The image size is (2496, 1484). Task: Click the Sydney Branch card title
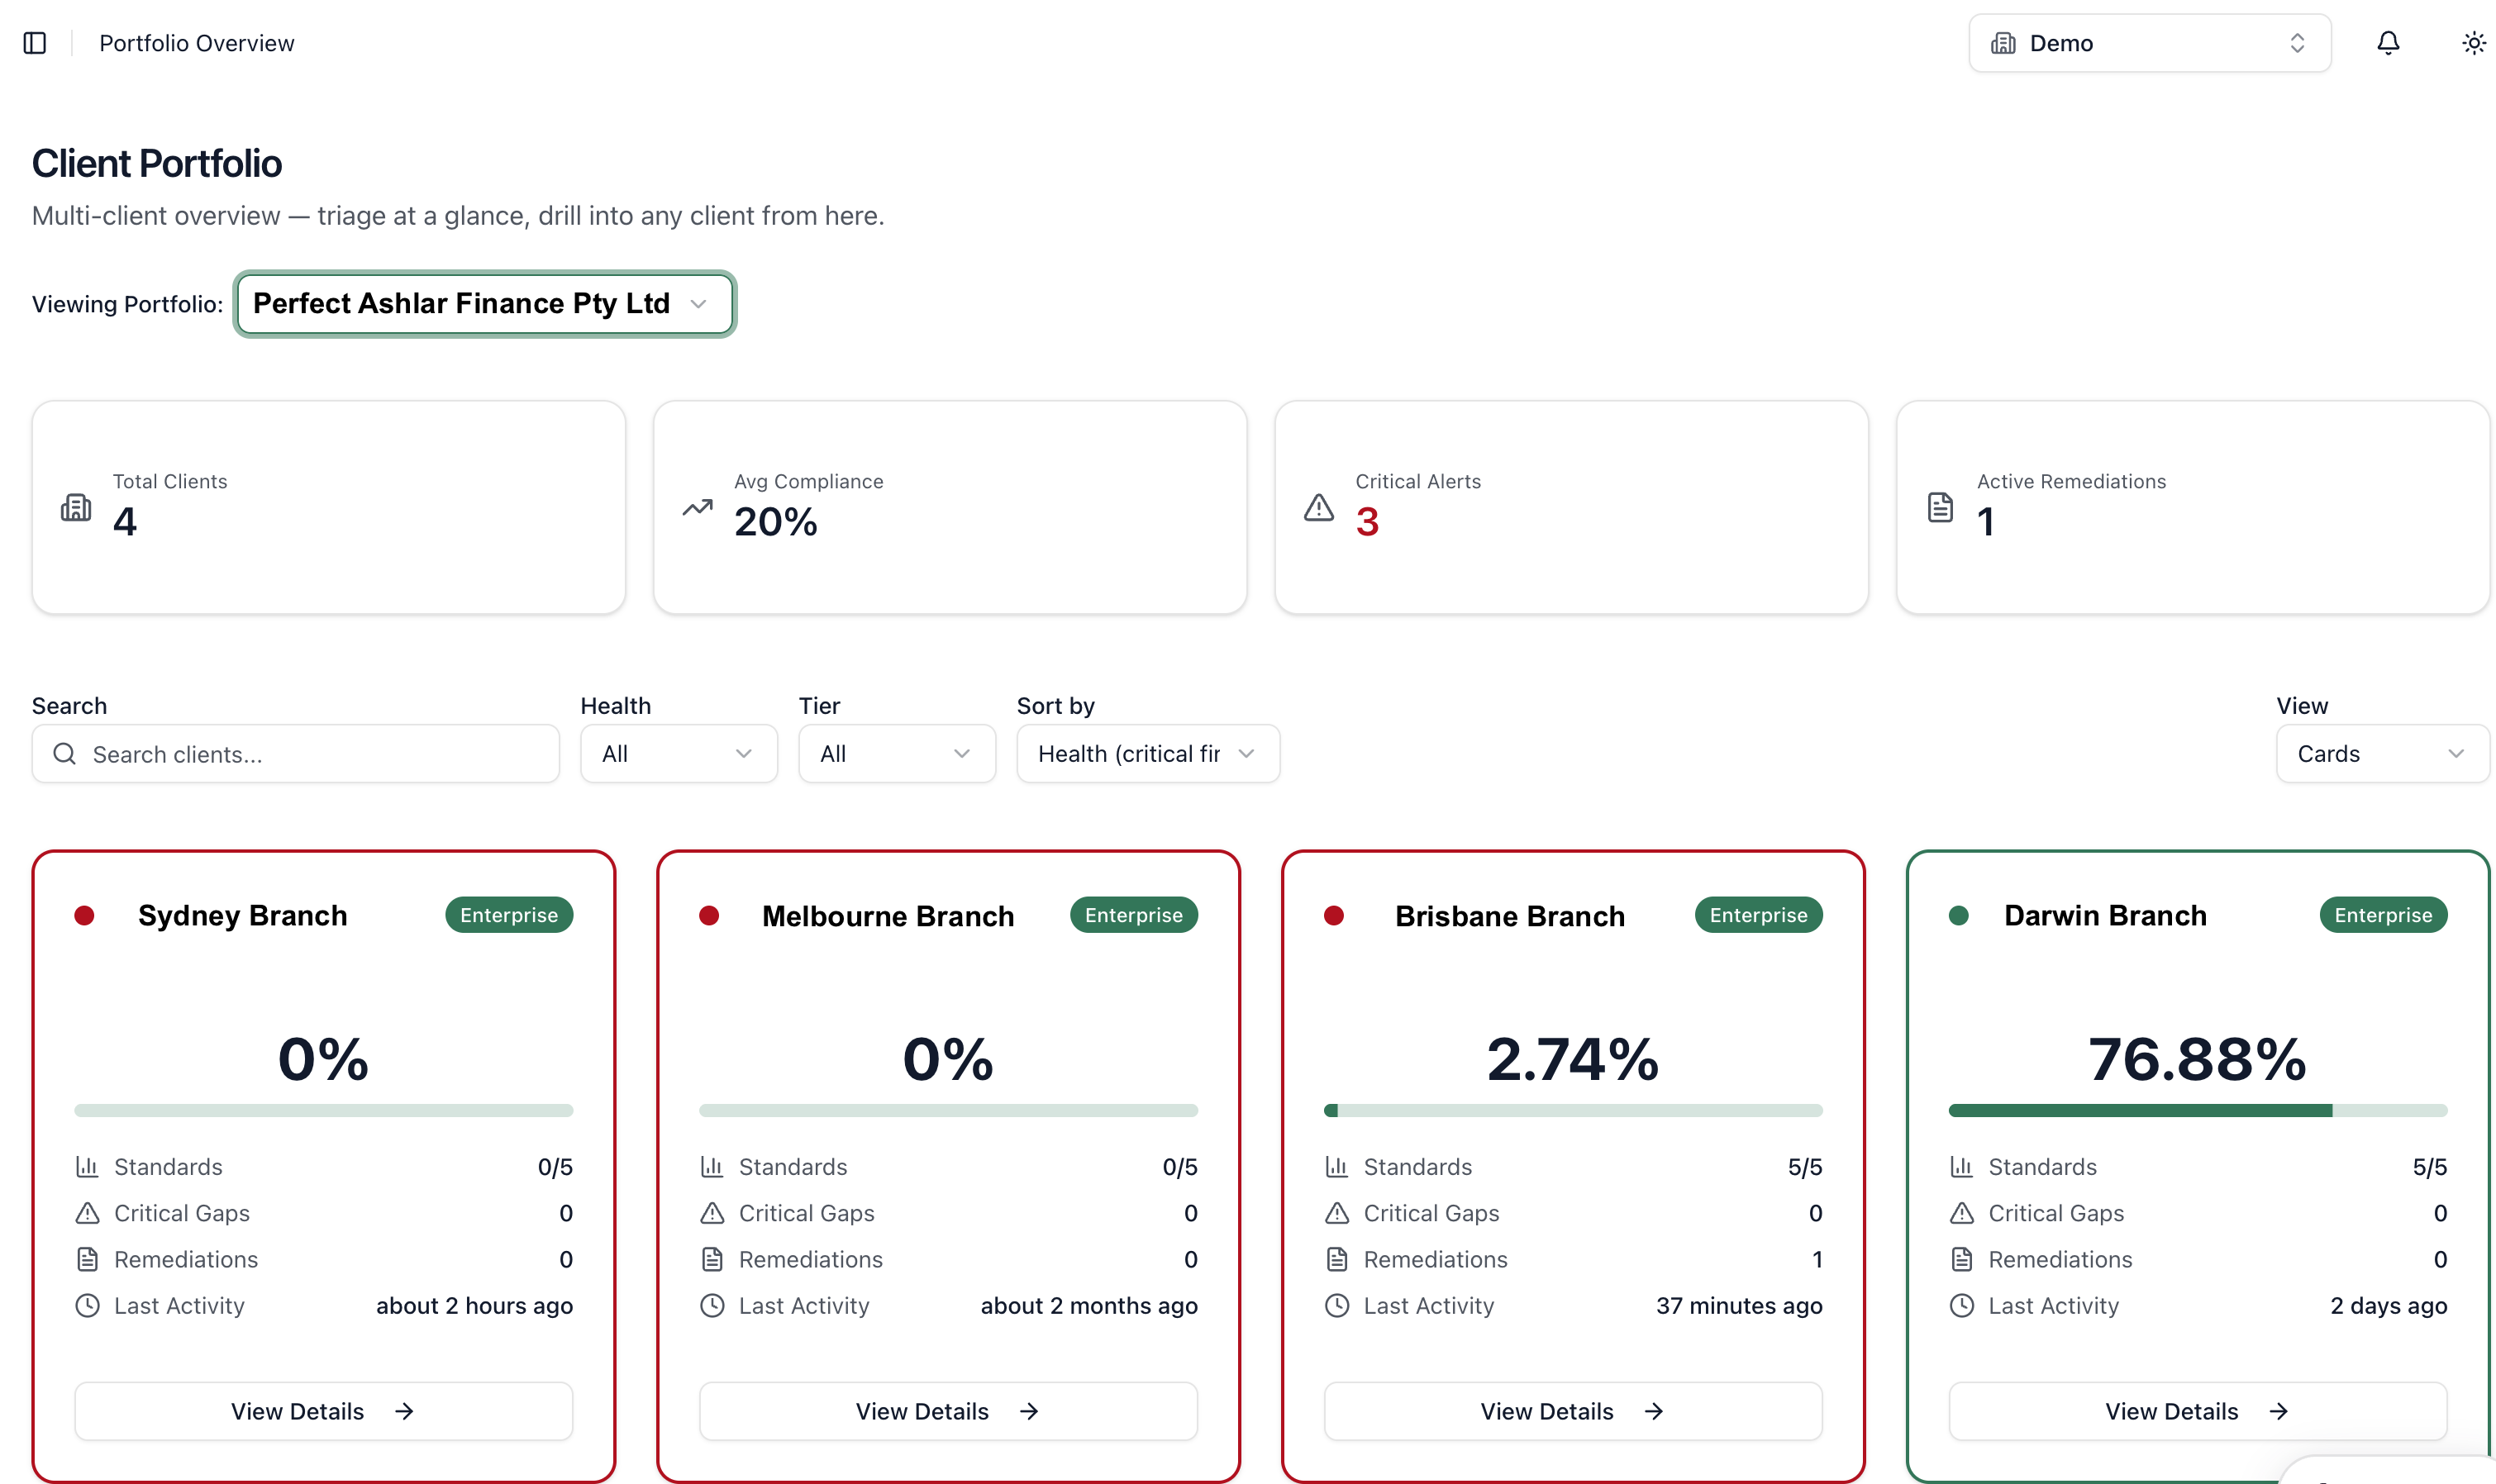(x=243, y=916)
